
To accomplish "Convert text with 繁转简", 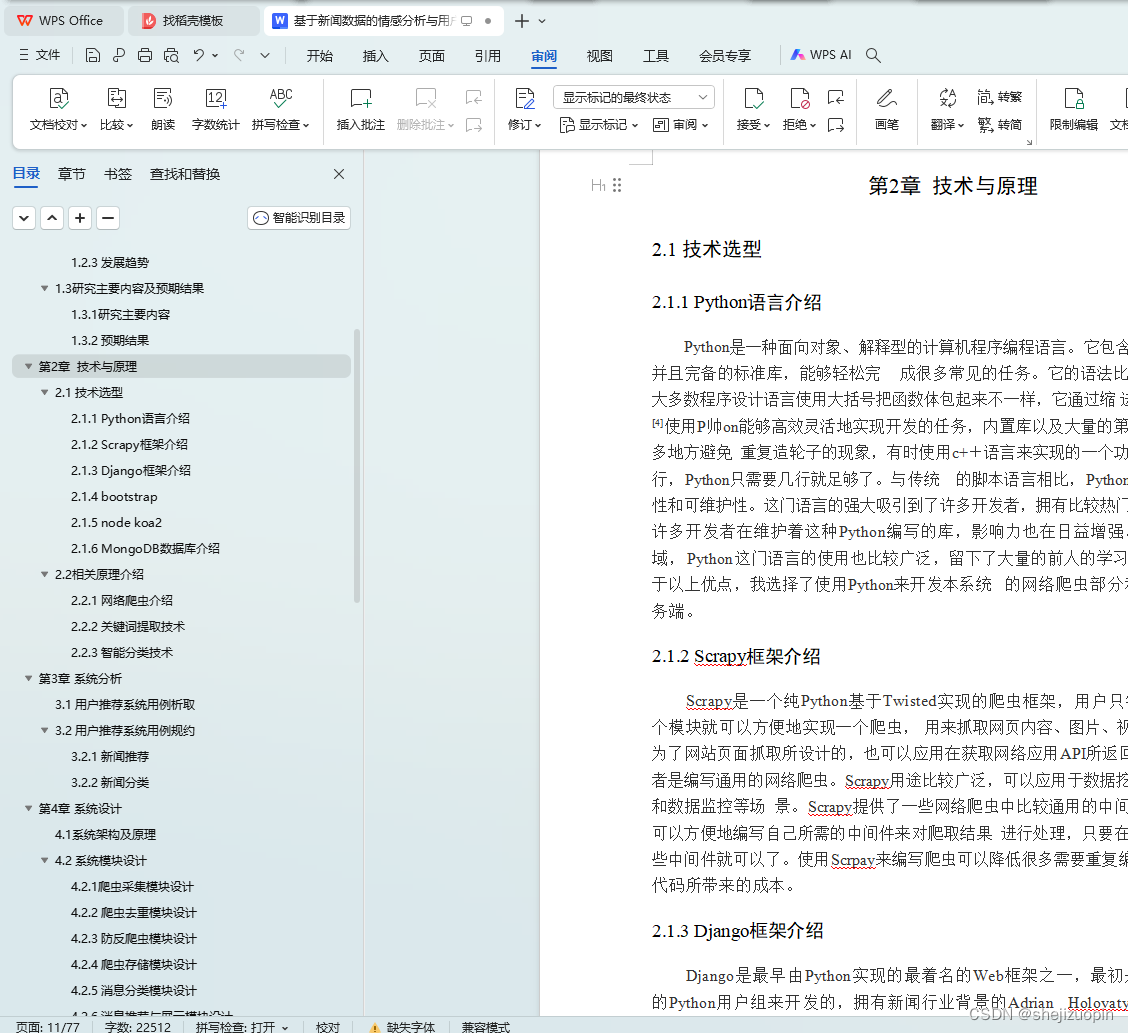I will (999, 124).
